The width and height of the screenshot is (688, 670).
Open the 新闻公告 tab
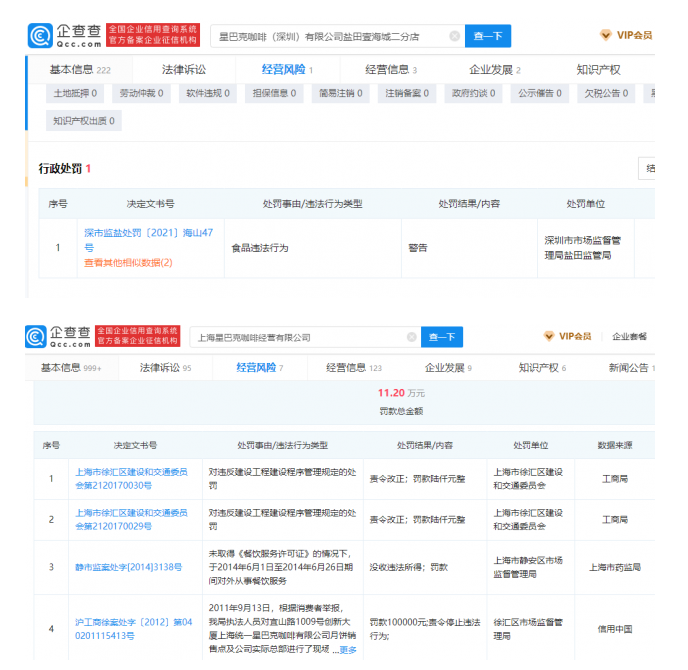[x=631, y=368]
